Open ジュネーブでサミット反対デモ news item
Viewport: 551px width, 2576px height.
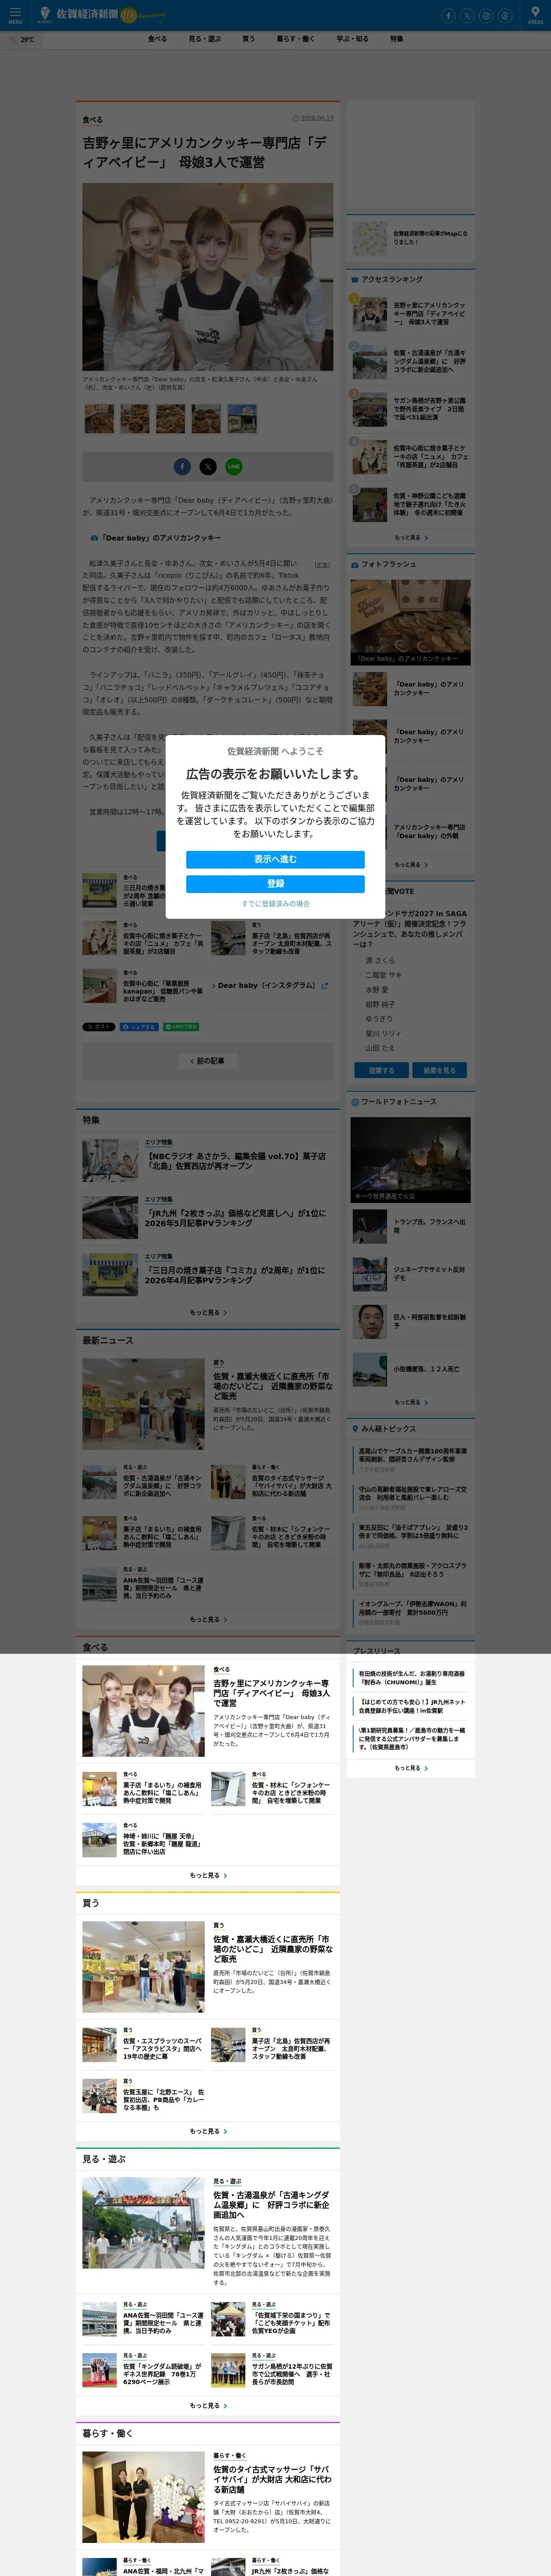[x=429, y=1274]
